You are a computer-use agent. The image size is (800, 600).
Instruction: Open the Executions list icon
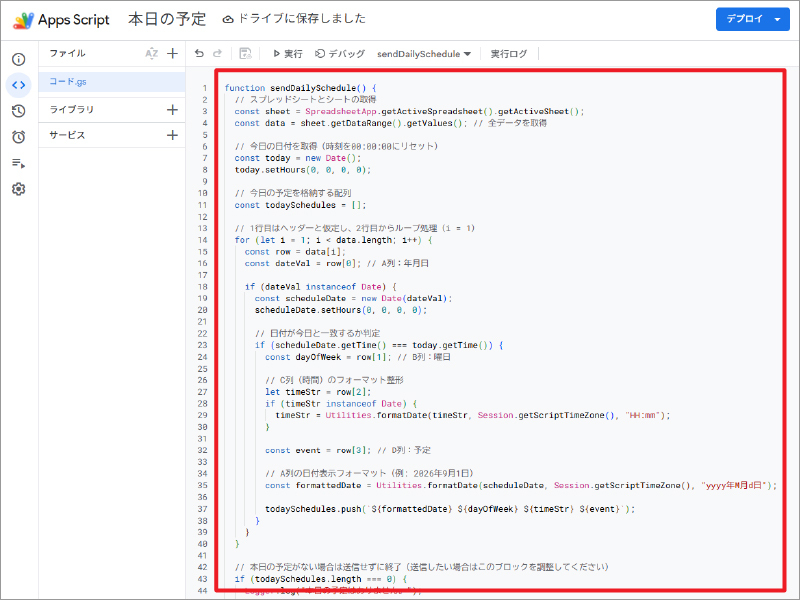(x=18, y=163)
